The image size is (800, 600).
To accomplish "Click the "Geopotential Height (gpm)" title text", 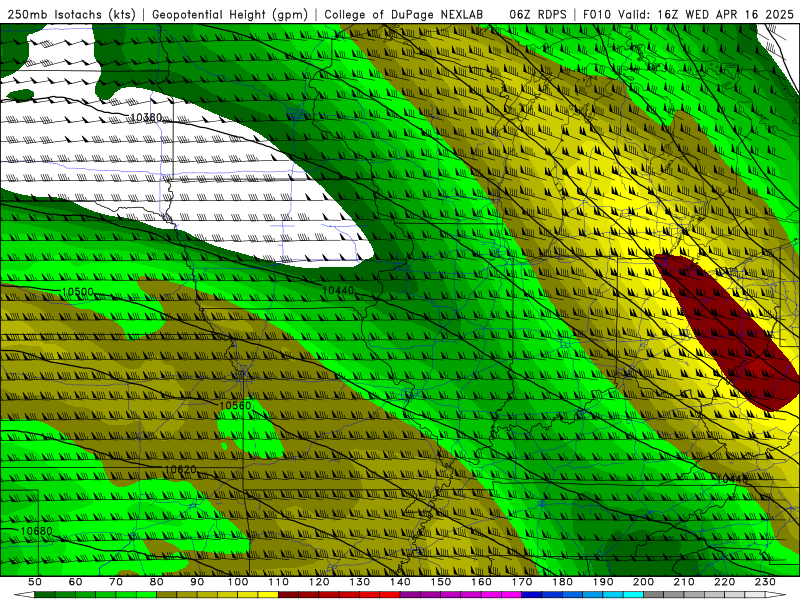I will coord(230,15).
